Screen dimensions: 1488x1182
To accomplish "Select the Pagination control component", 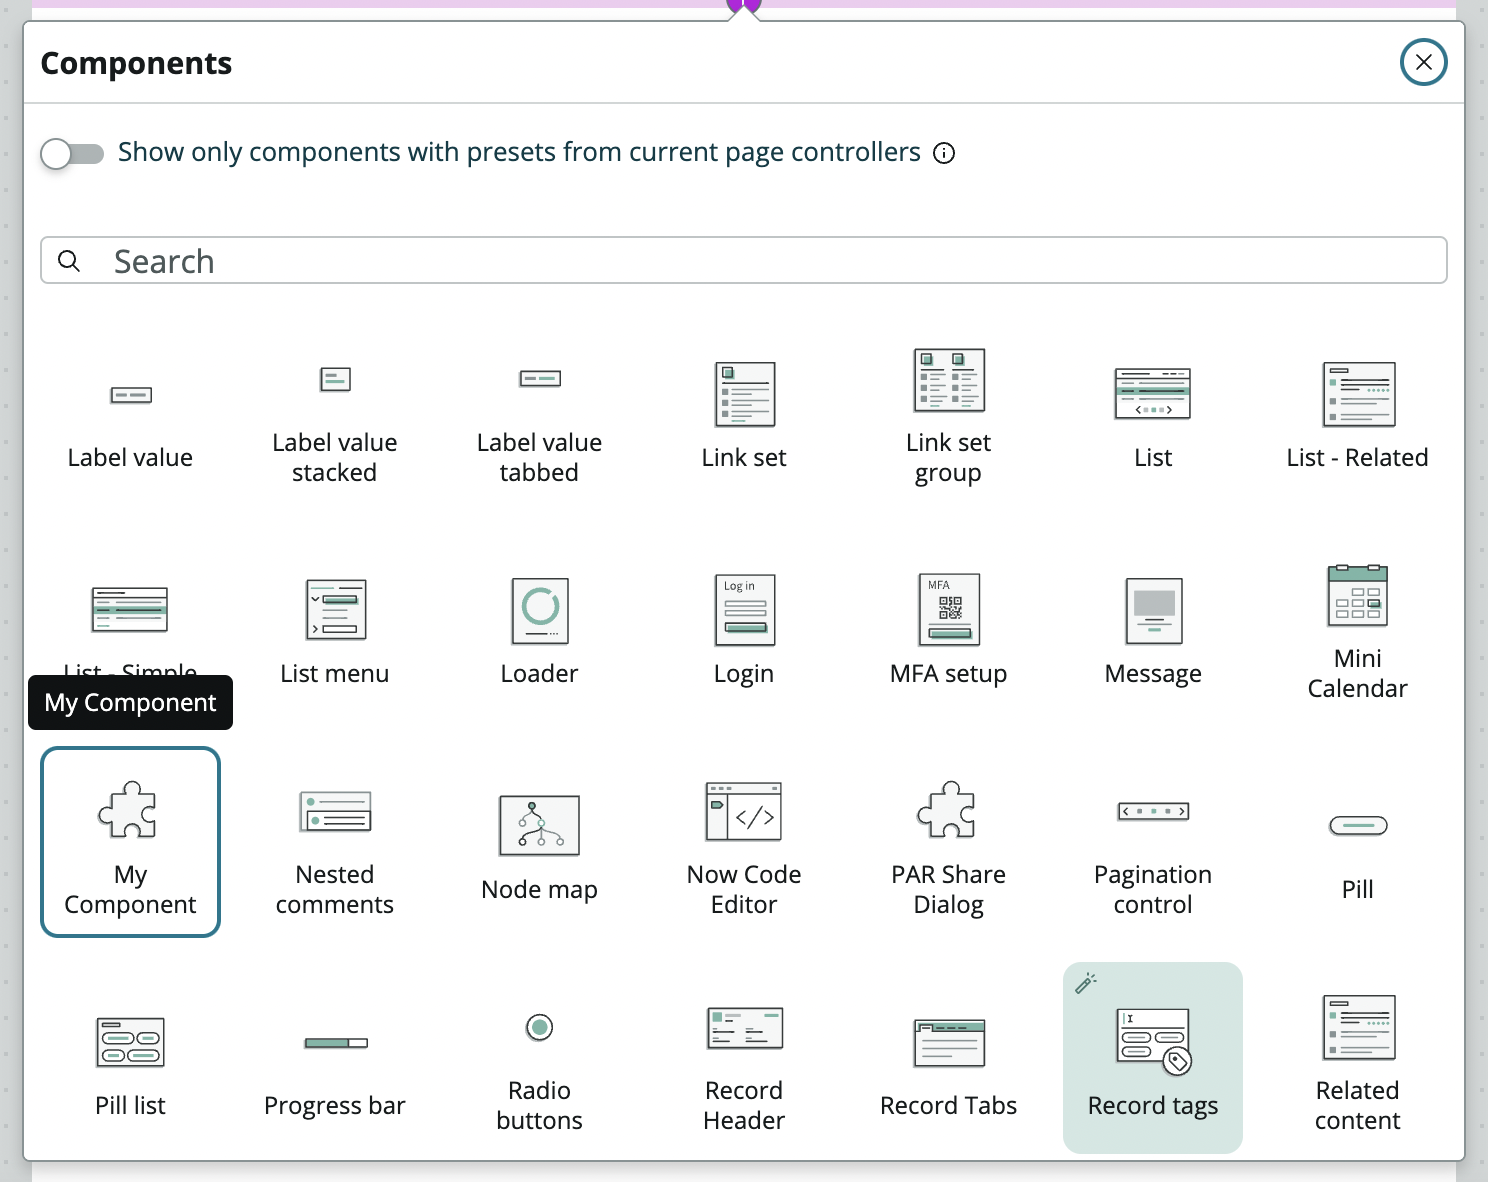I will point(1153,846).
